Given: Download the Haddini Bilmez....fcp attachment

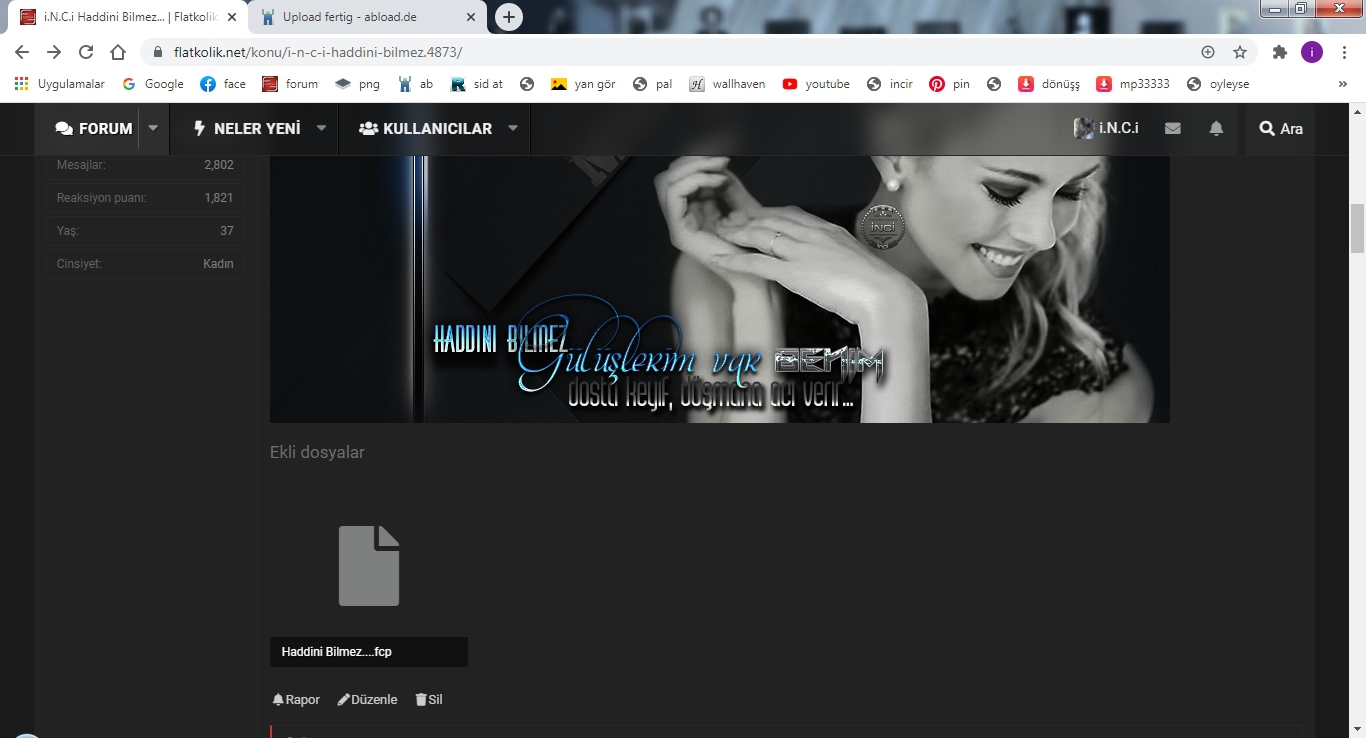Looking at the screenshot, I should coord(337,652).
